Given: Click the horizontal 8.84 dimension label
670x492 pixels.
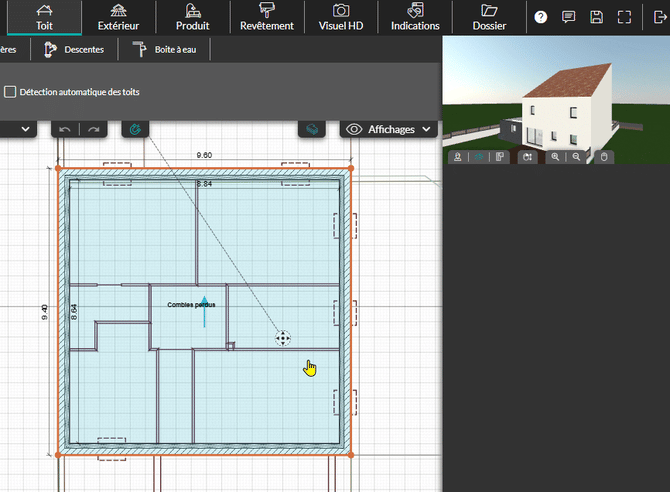Looking at the screenshot, I should coord(204,184).
